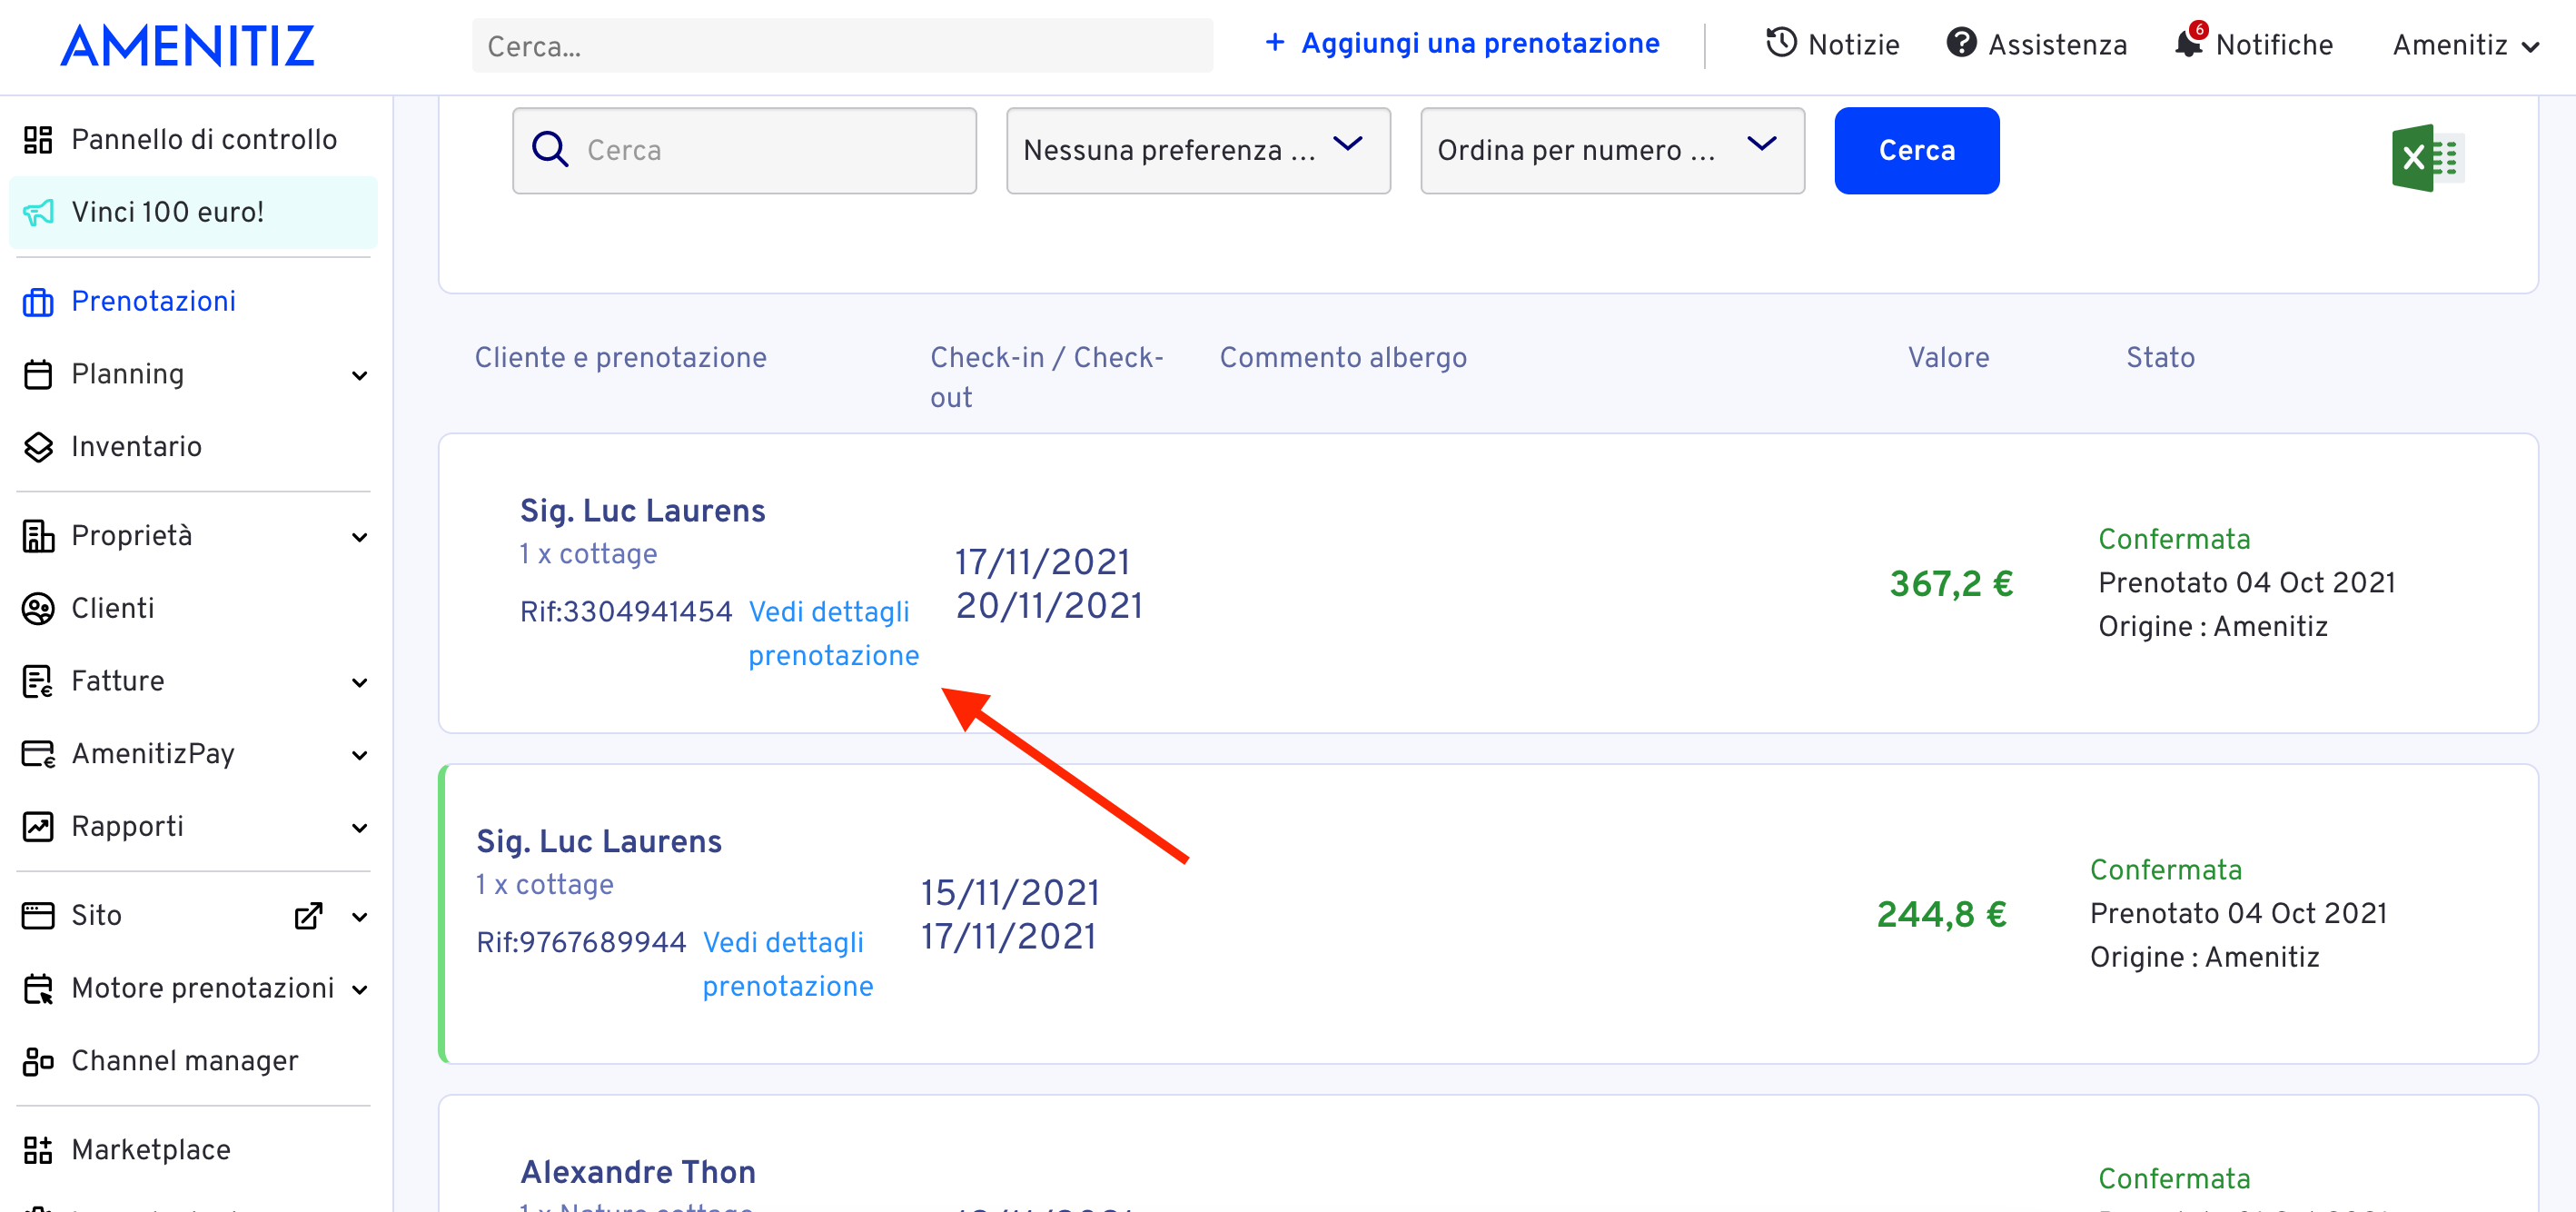
Task: Click the Notizie history clock icon
Action: click(x=1781, y=43)
